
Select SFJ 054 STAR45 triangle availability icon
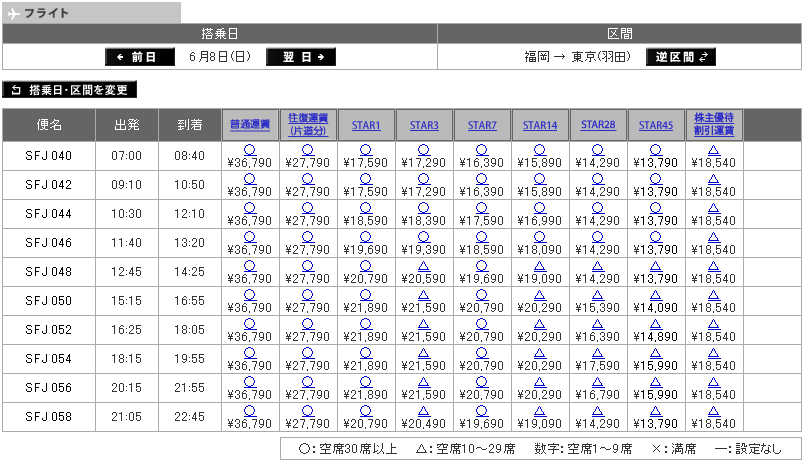tap(656, 352)
